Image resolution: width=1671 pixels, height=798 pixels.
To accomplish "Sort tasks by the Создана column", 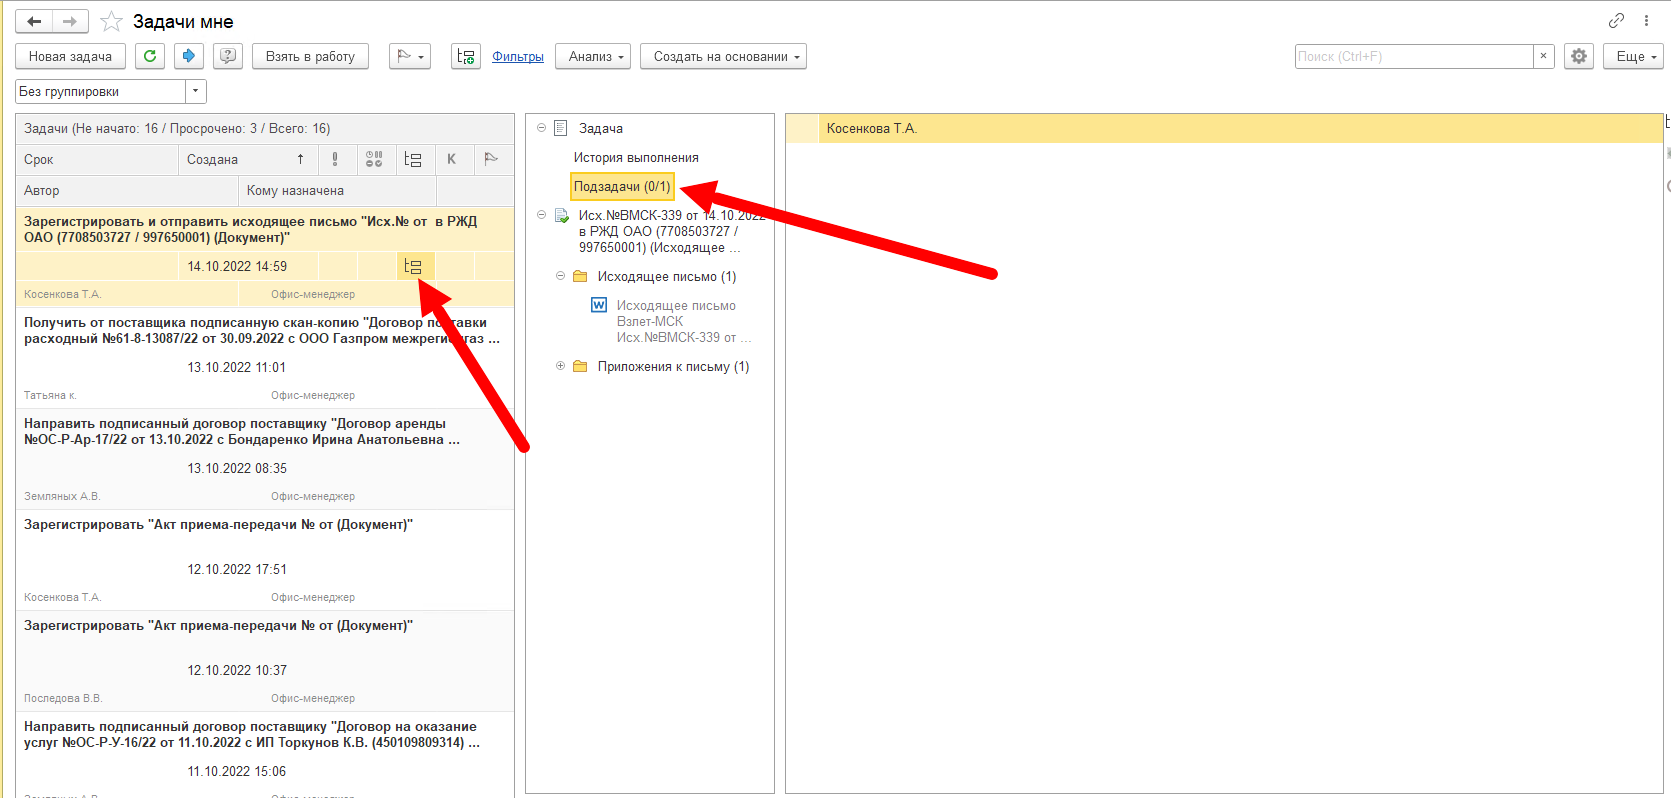I will [248, 159].
